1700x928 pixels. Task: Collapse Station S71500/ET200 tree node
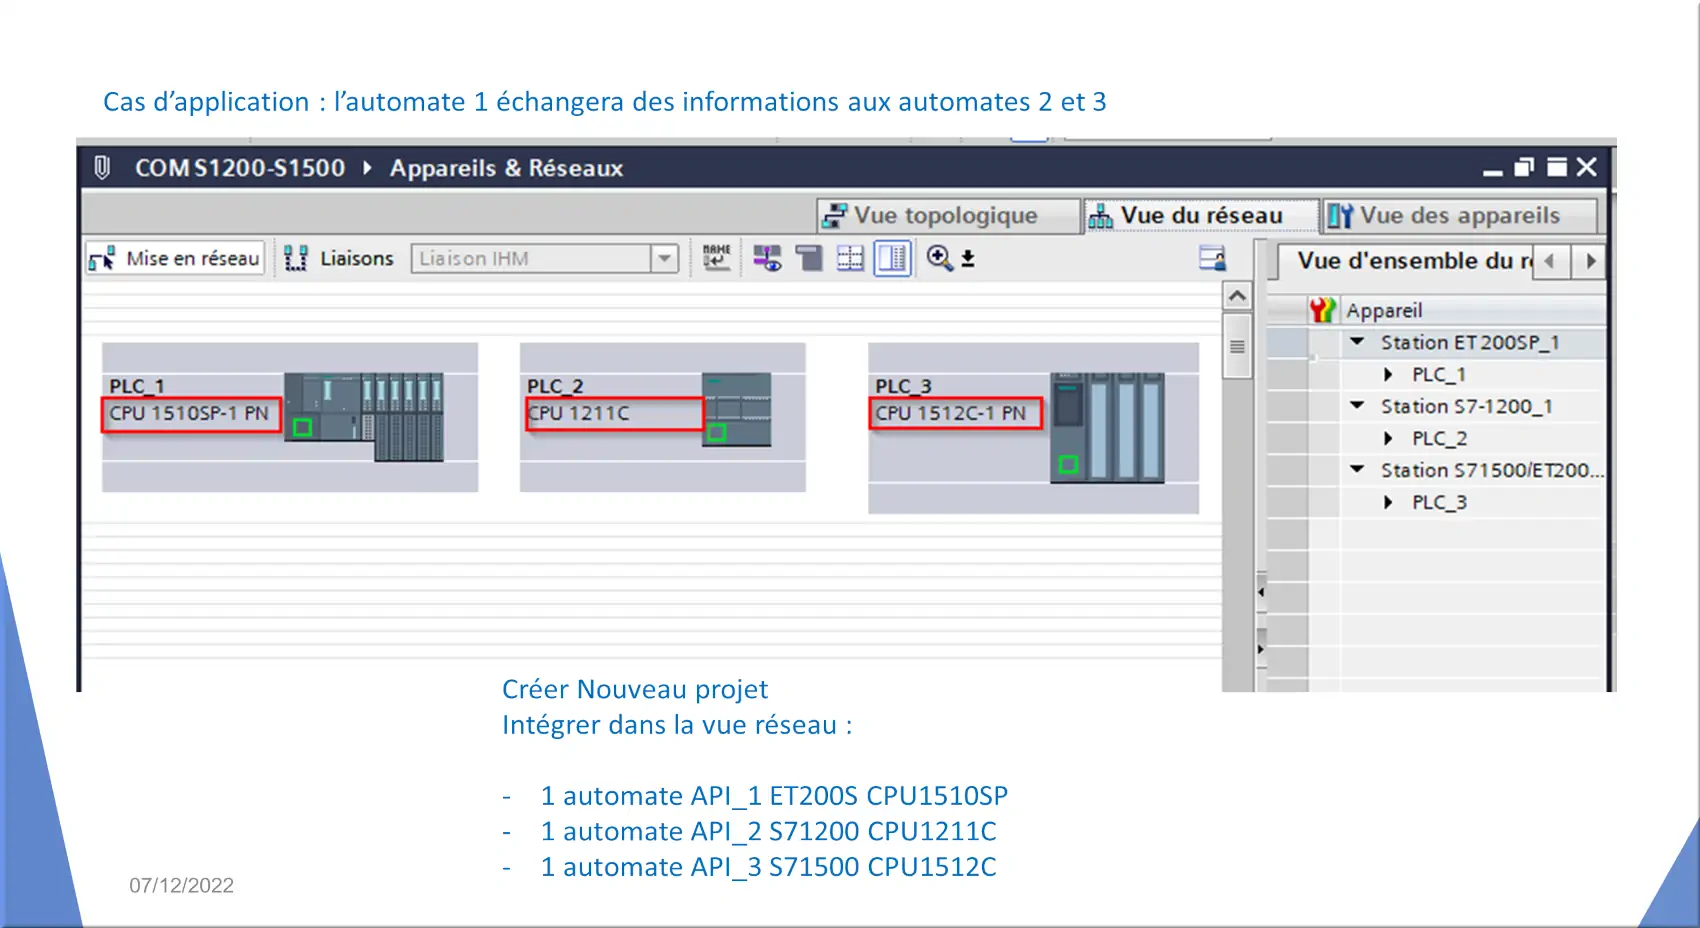click(1357, 470)
